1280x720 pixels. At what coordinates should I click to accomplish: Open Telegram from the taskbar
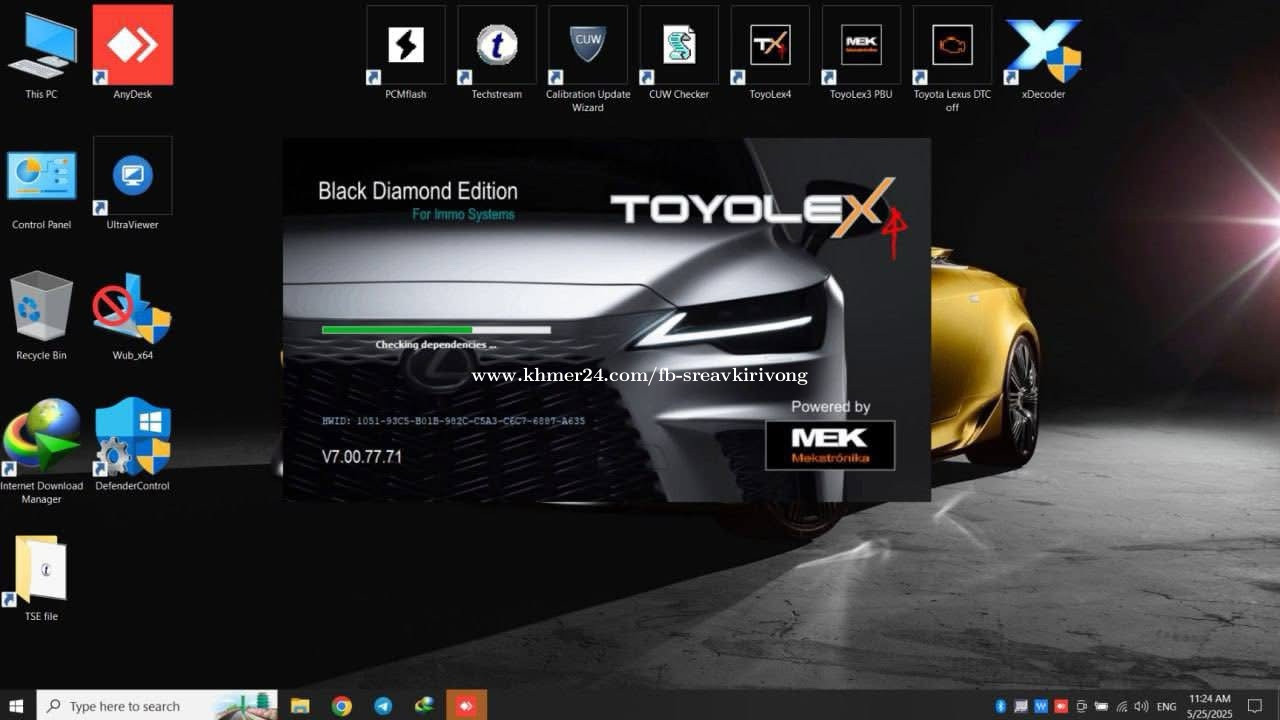pos(383,706)
